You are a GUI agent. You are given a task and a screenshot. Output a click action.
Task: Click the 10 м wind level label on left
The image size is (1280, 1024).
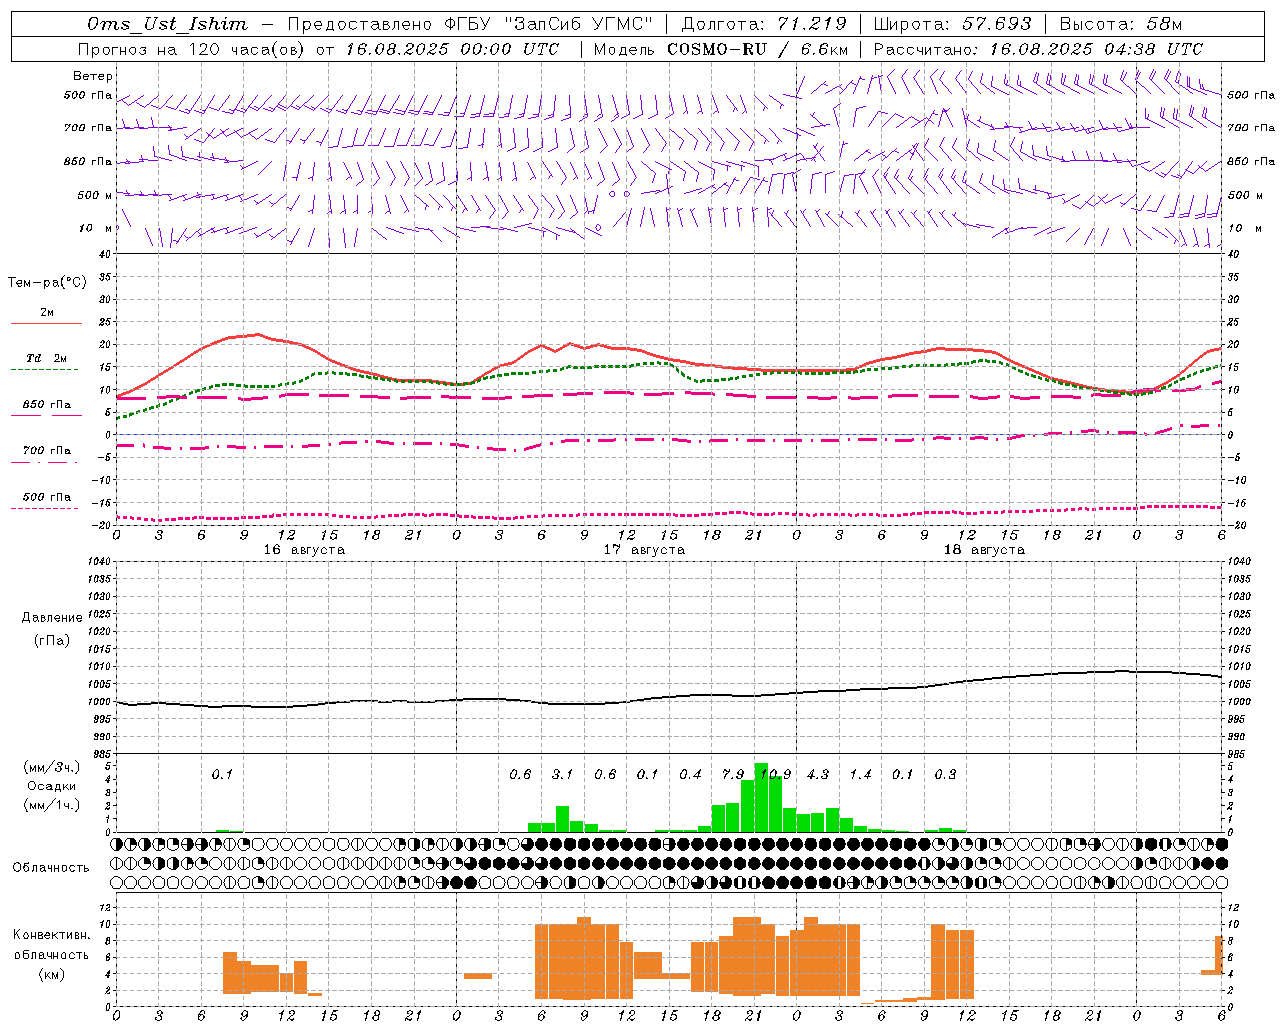pos(95,228)
